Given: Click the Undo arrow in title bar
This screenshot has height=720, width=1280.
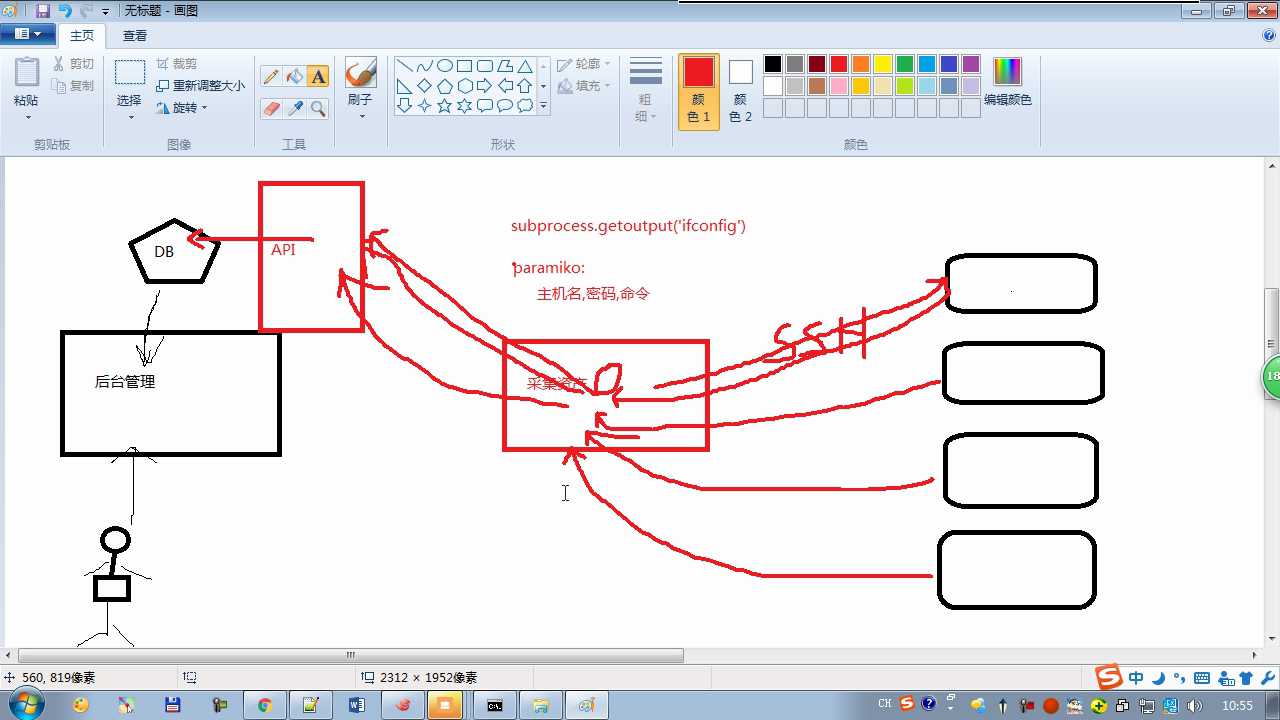Looking at the screenshot, I should coord(65,11).
